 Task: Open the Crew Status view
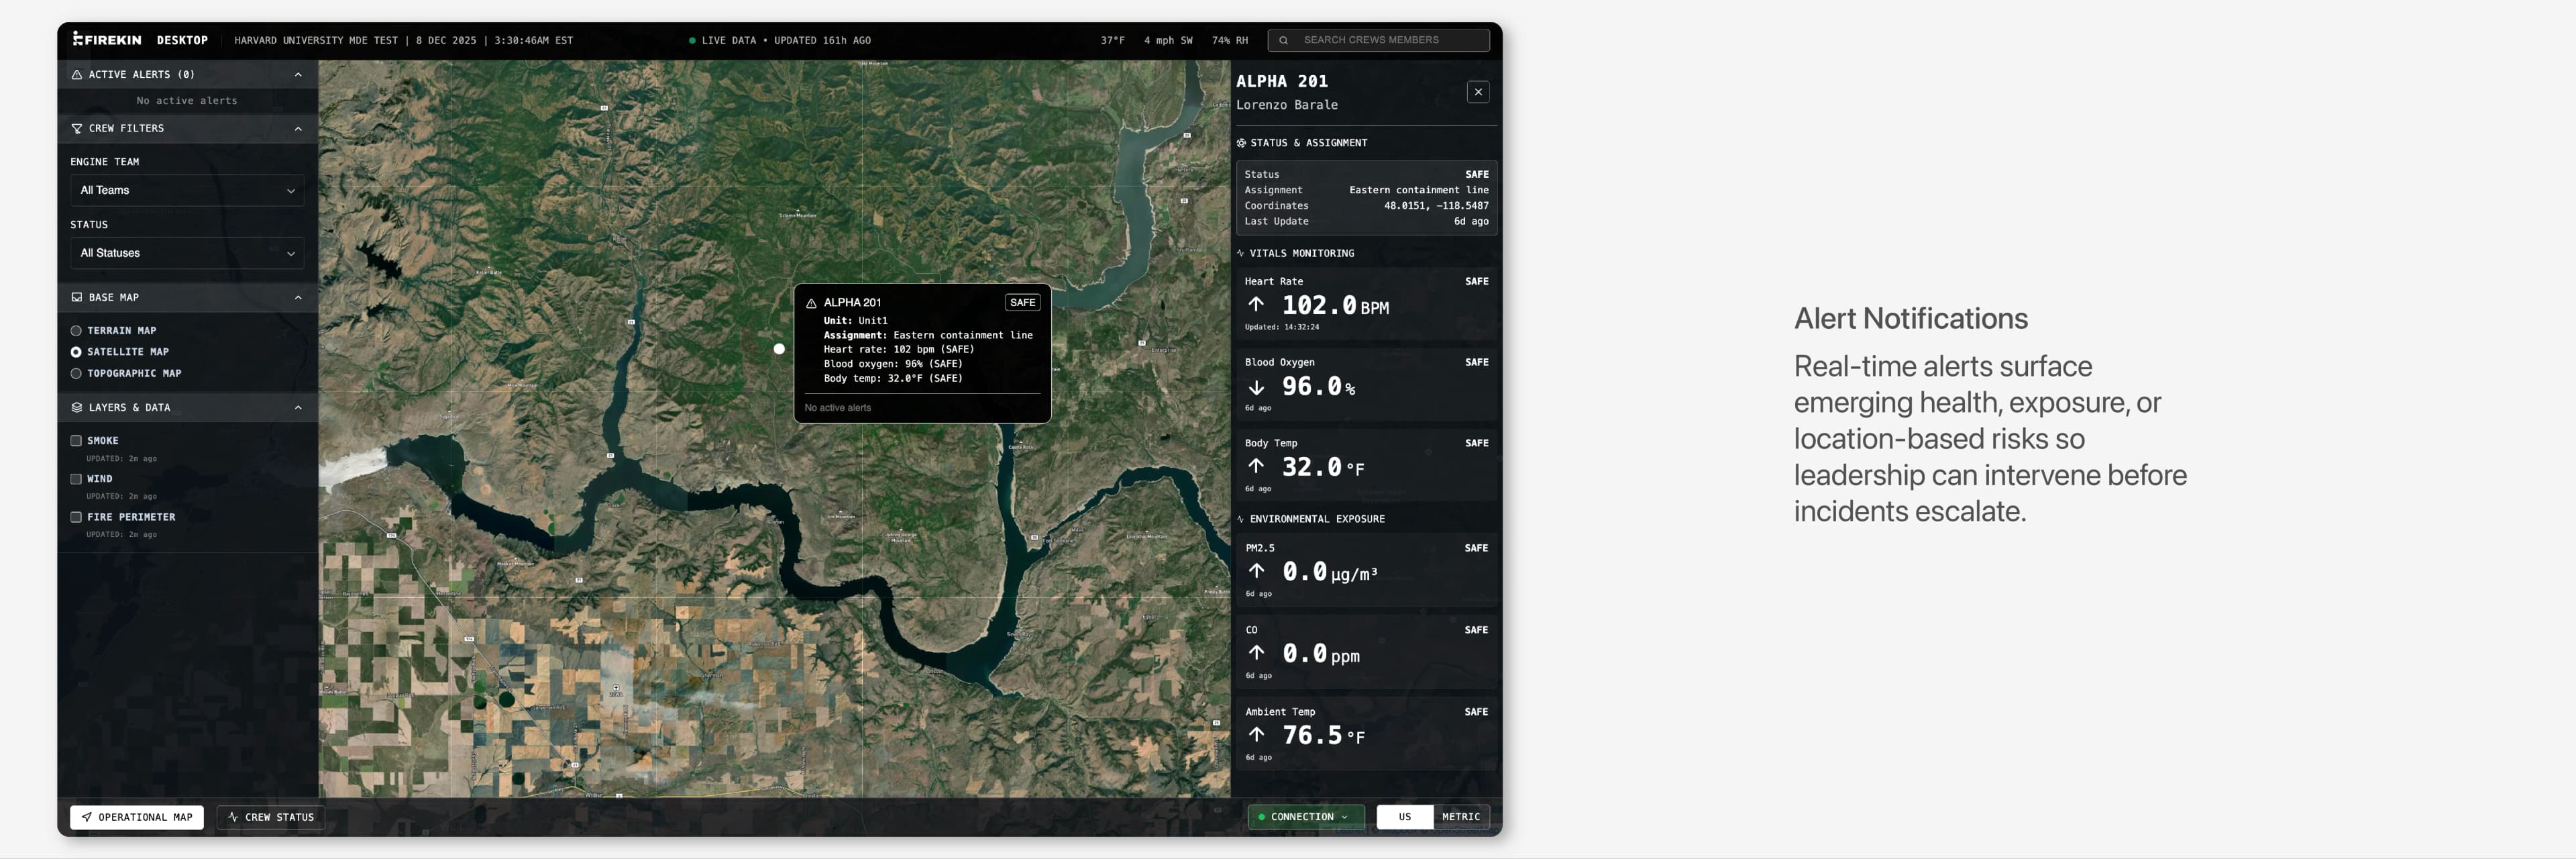pyautogui.click(x=270, y=817)
